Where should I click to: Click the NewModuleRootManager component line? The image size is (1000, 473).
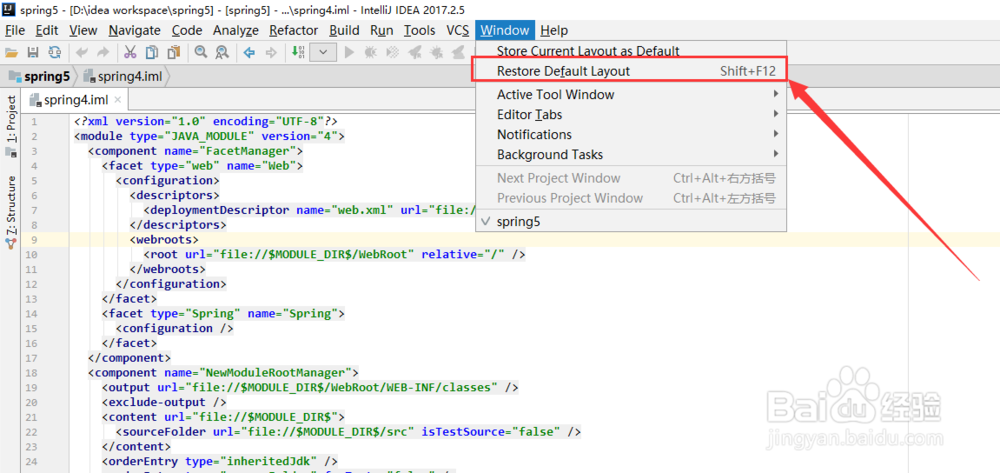[223, 372]
